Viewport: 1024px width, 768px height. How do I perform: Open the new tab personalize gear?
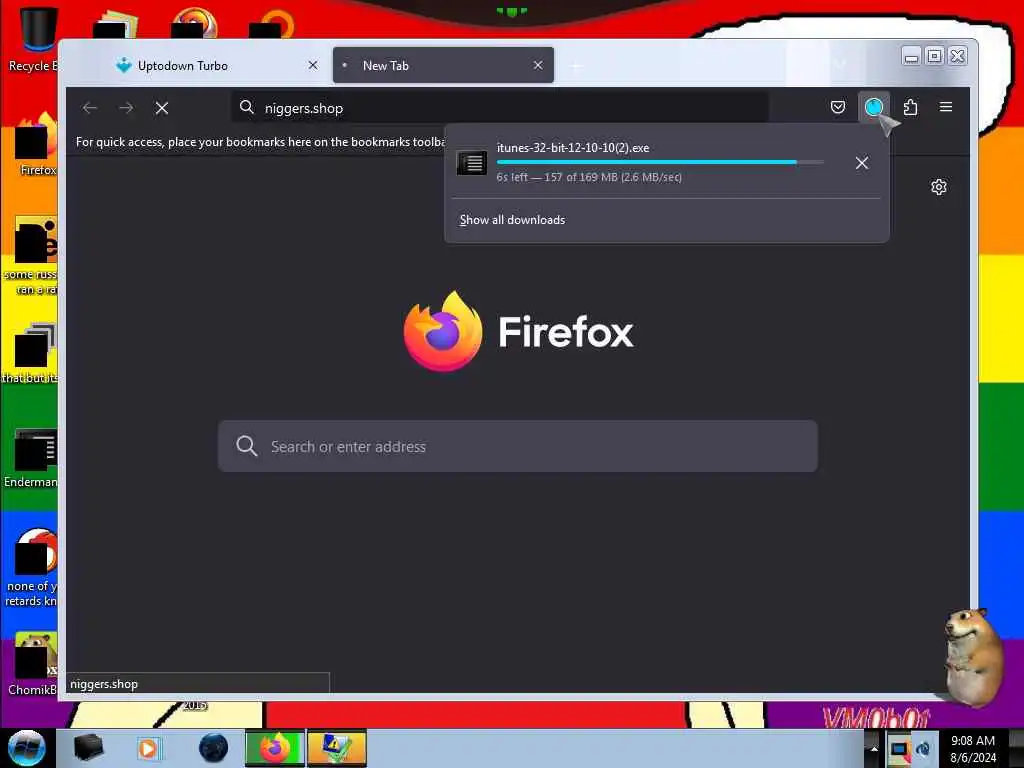[x=938, y=187]
